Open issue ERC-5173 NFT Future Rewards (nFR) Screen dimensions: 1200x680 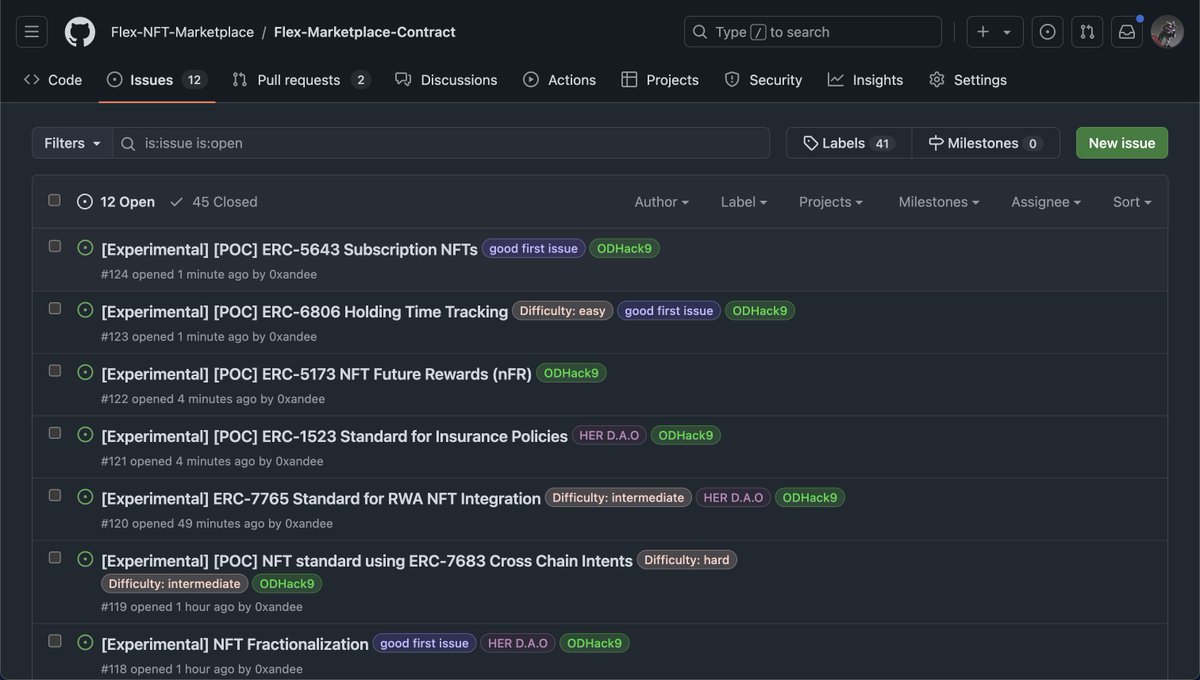pyautogui.click(x=316, y=374)
